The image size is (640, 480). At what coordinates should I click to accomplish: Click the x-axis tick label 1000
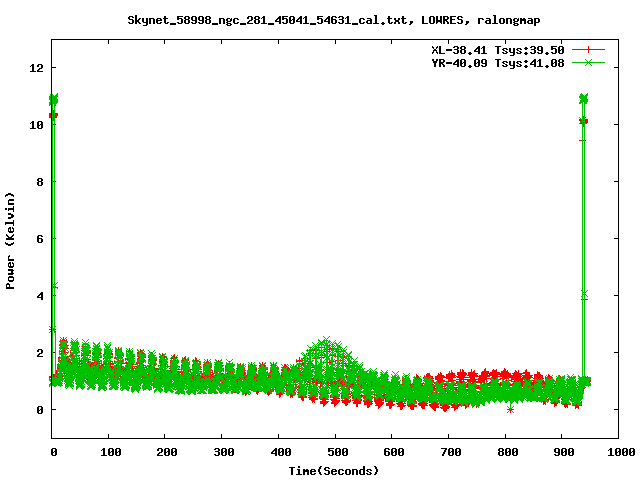coord(621,452)
